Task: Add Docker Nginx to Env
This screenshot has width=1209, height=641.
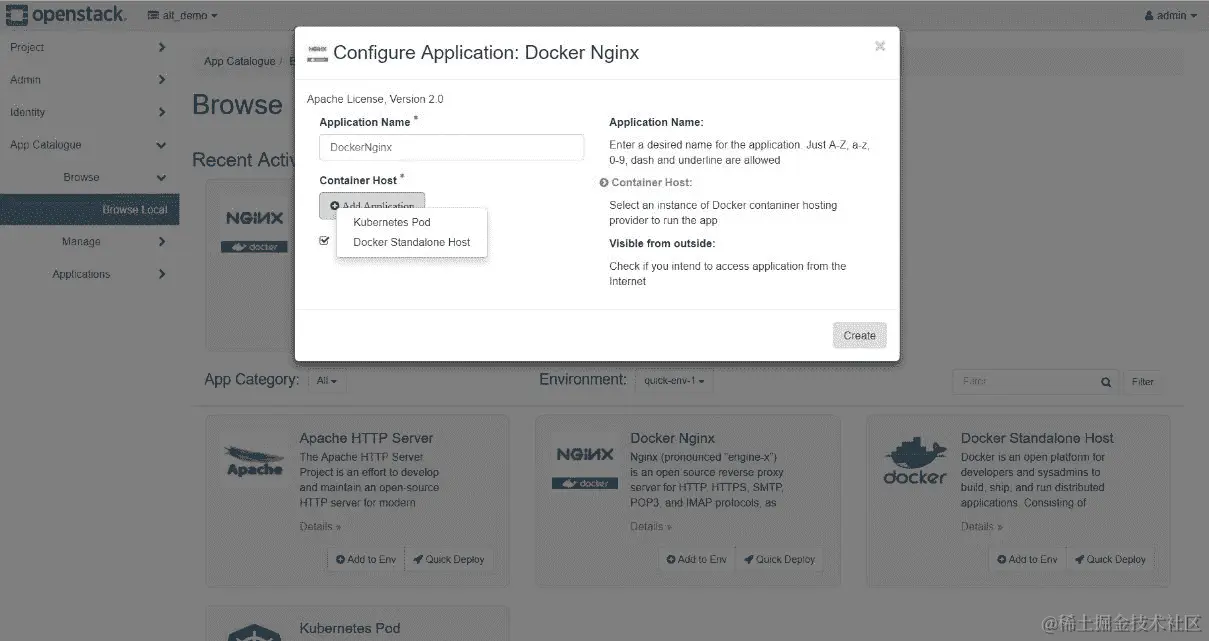Action: pos(697,559)
